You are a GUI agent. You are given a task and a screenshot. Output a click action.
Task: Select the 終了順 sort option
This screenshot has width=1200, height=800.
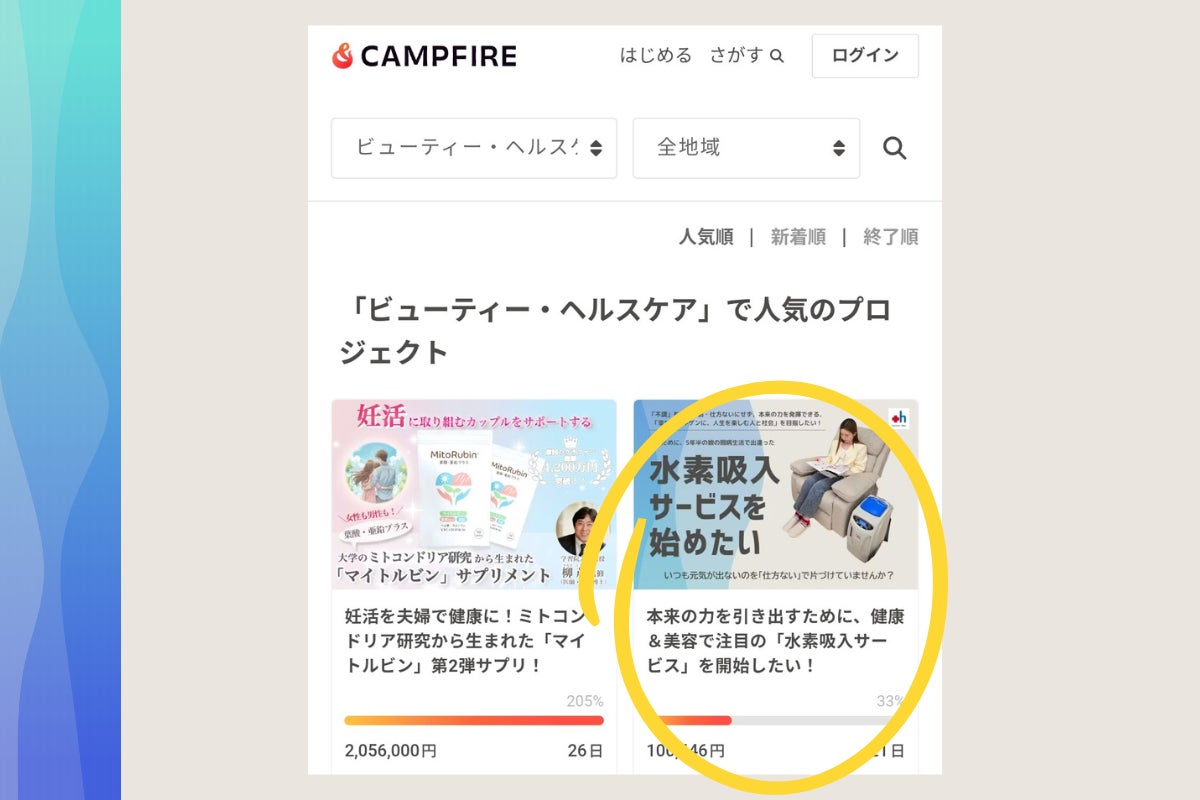891,237
